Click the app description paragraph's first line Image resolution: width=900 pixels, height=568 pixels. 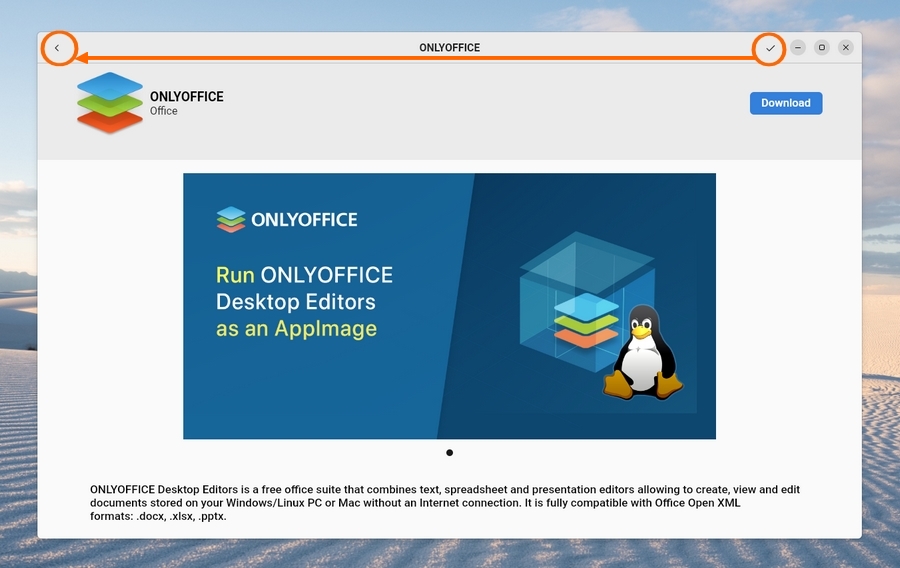tap(444, 490)
